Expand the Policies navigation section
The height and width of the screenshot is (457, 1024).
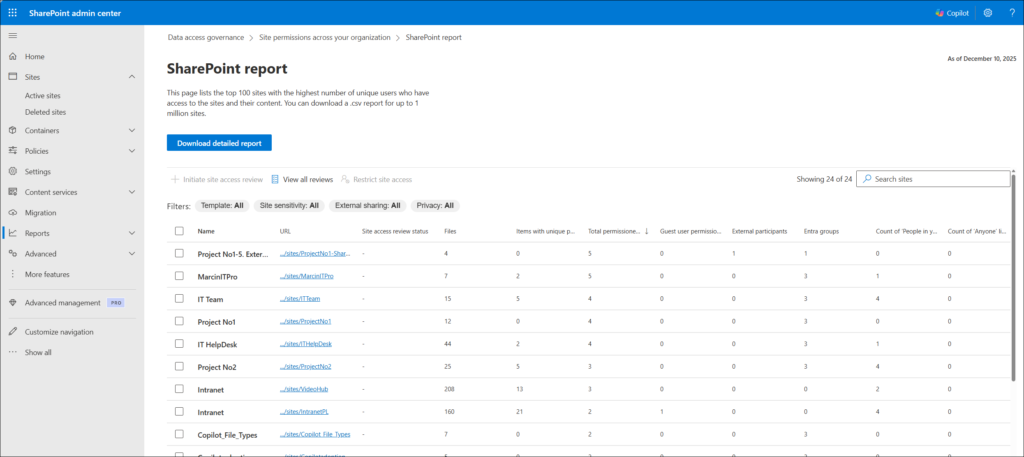(x=132, y=151)
